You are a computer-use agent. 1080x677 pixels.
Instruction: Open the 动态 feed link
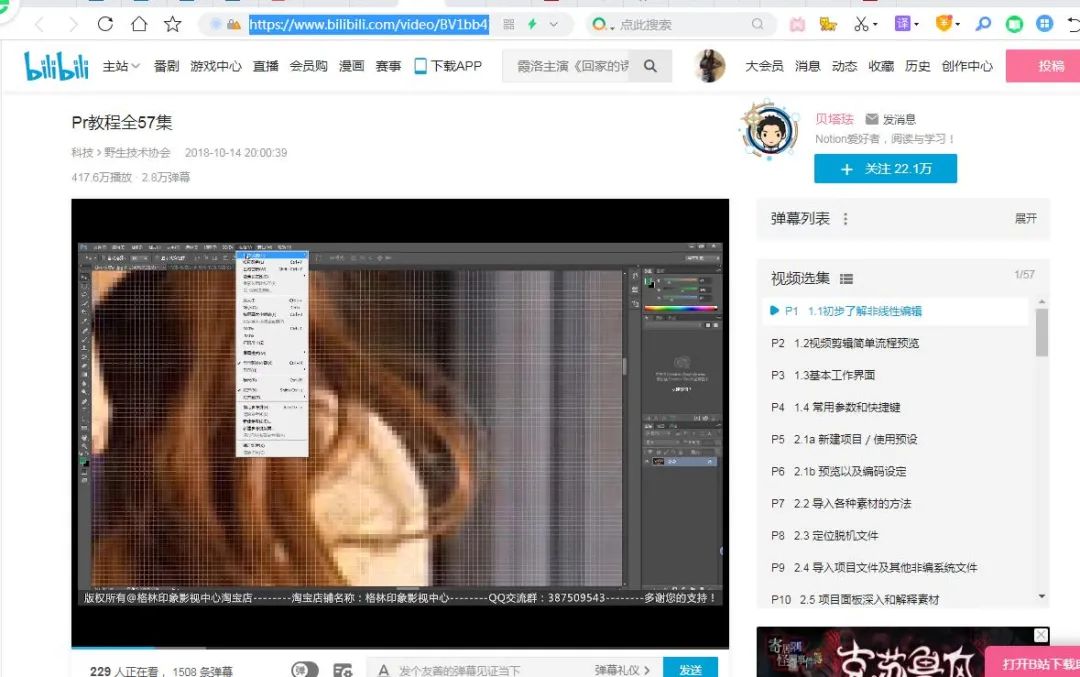(x=844, y=66)
